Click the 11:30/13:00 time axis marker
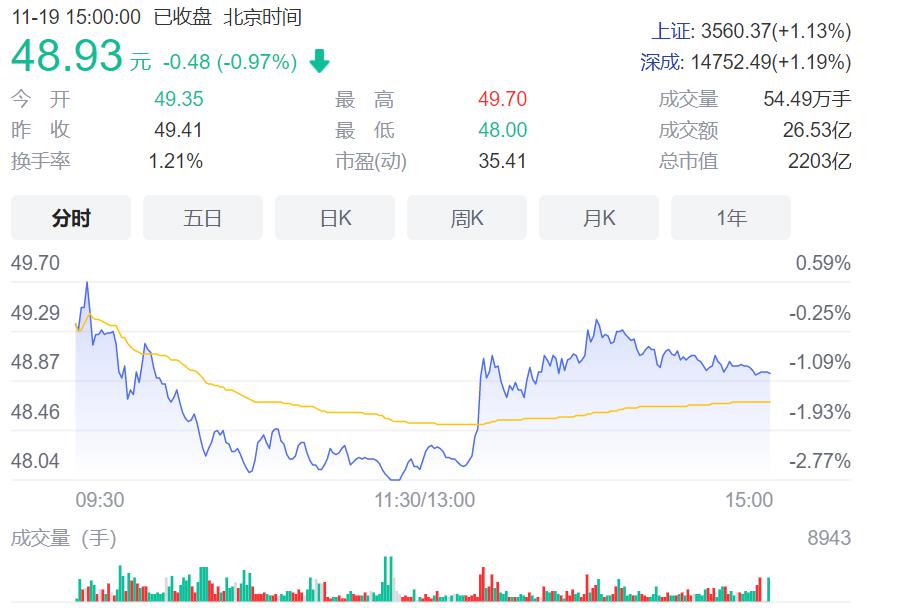 [x=425, y=499]
